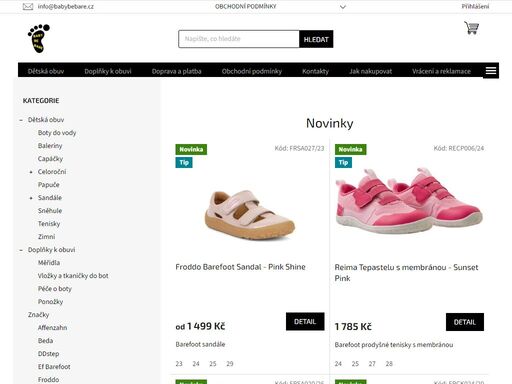Click Dětská obuv in the category sidebar
This screenshot has height=384, width=512.
click(46, 120)
